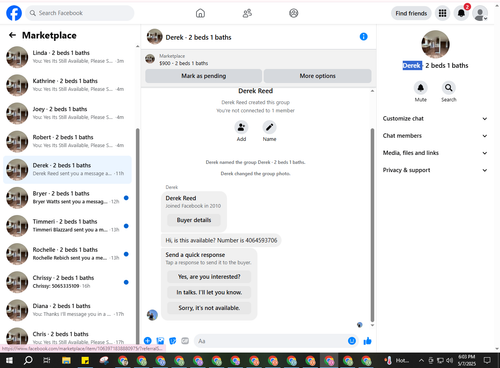Open Robert - 2 beds 1 baths chat
500x368 pixels.
(67, 141)
